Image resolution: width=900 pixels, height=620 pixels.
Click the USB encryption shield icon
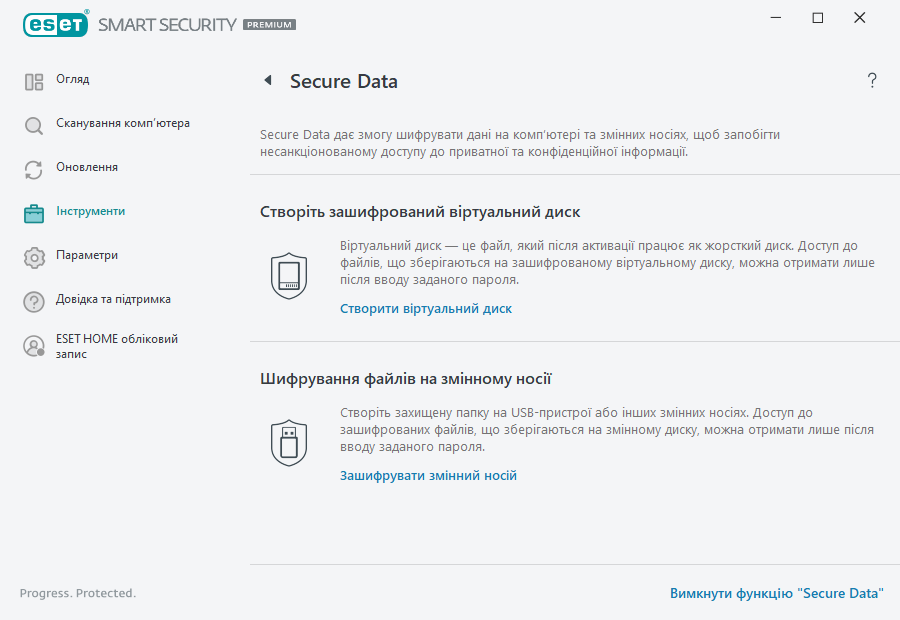point(289,441)
